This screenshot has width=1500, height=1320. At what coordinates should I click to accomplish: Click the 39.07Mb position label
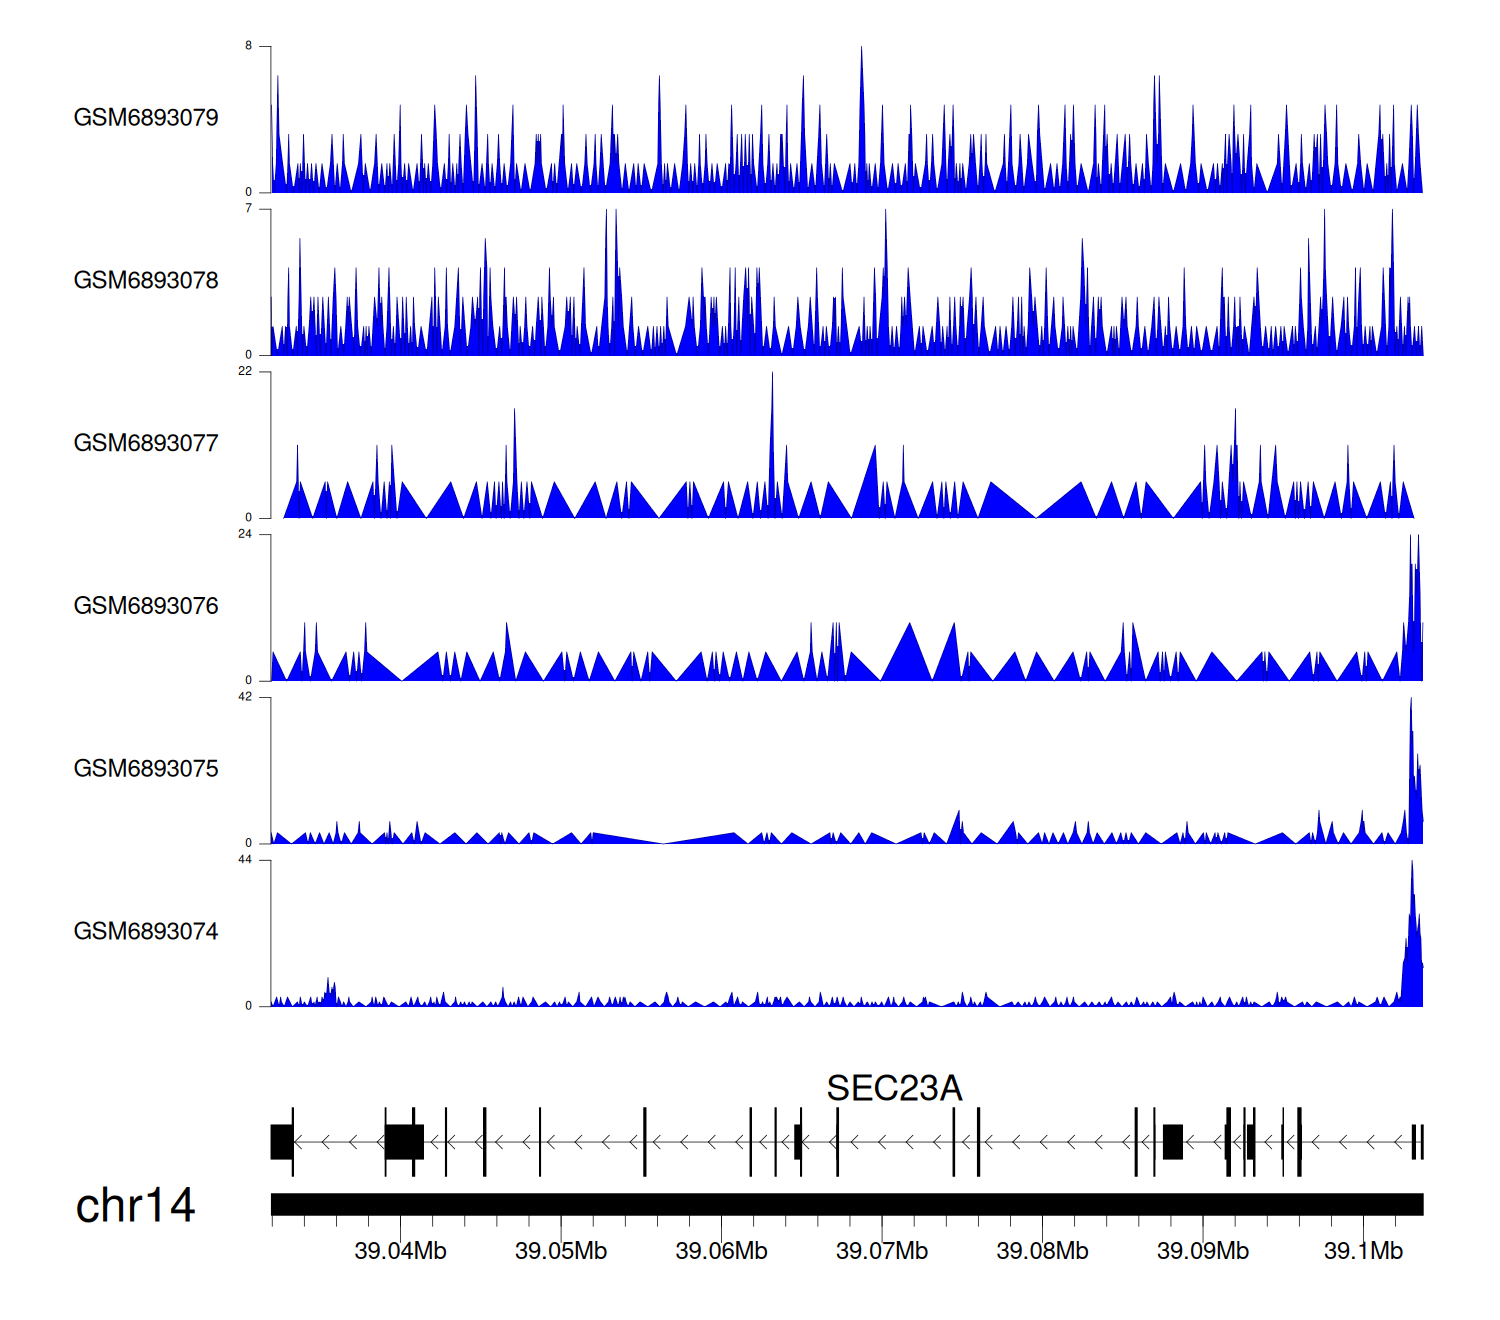882,1251
